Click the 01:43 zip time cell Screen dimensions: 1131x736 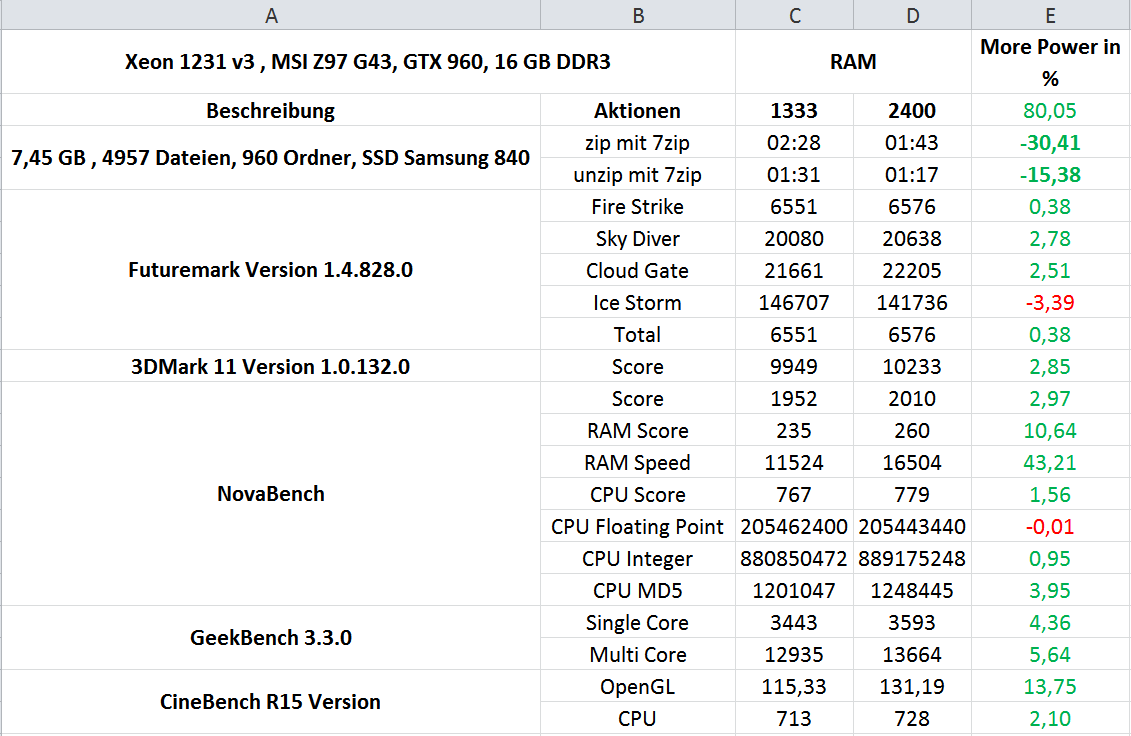point(912,143)
